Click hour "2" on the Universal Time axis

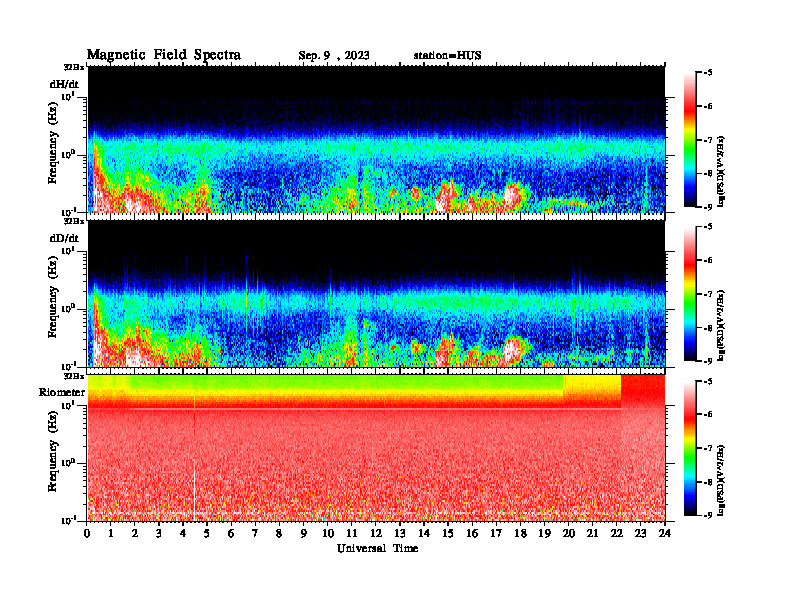135,534
